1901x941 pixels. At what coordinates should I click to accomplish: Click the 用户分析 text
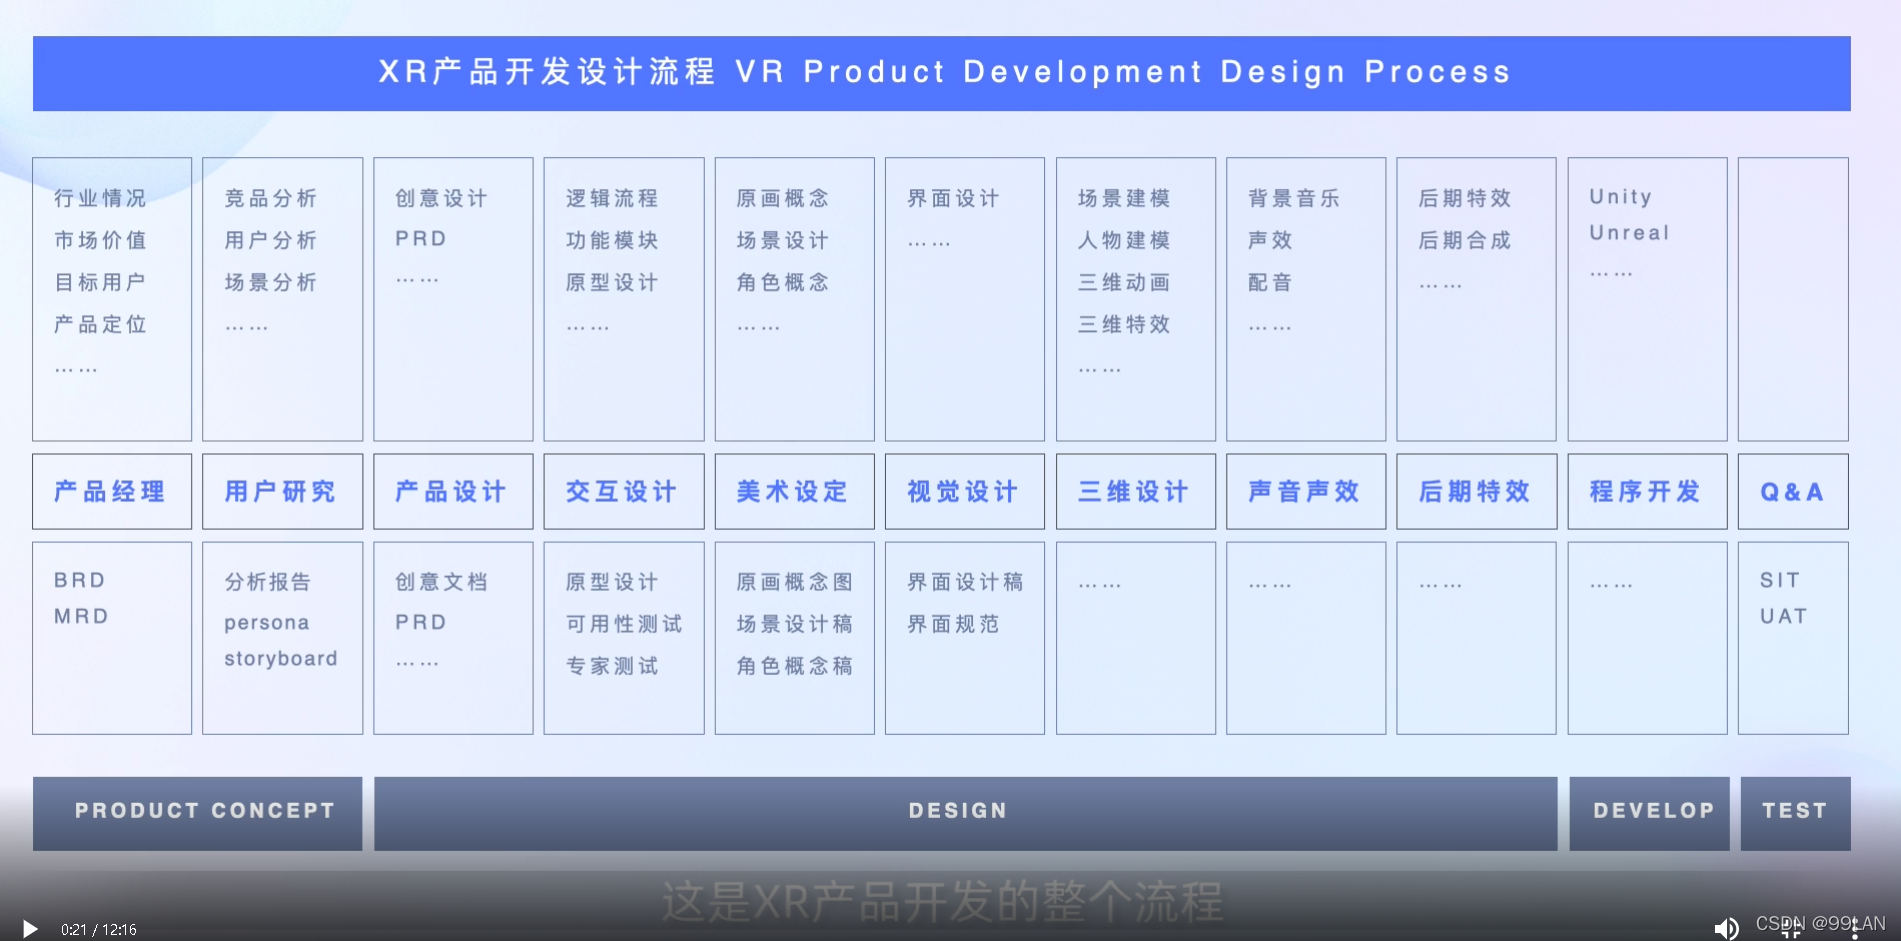(x=271, y=240)
